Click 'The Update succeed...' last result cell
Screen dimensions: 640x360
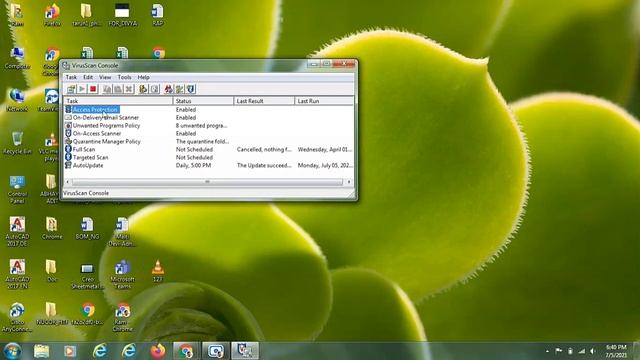tap(264, 165)
